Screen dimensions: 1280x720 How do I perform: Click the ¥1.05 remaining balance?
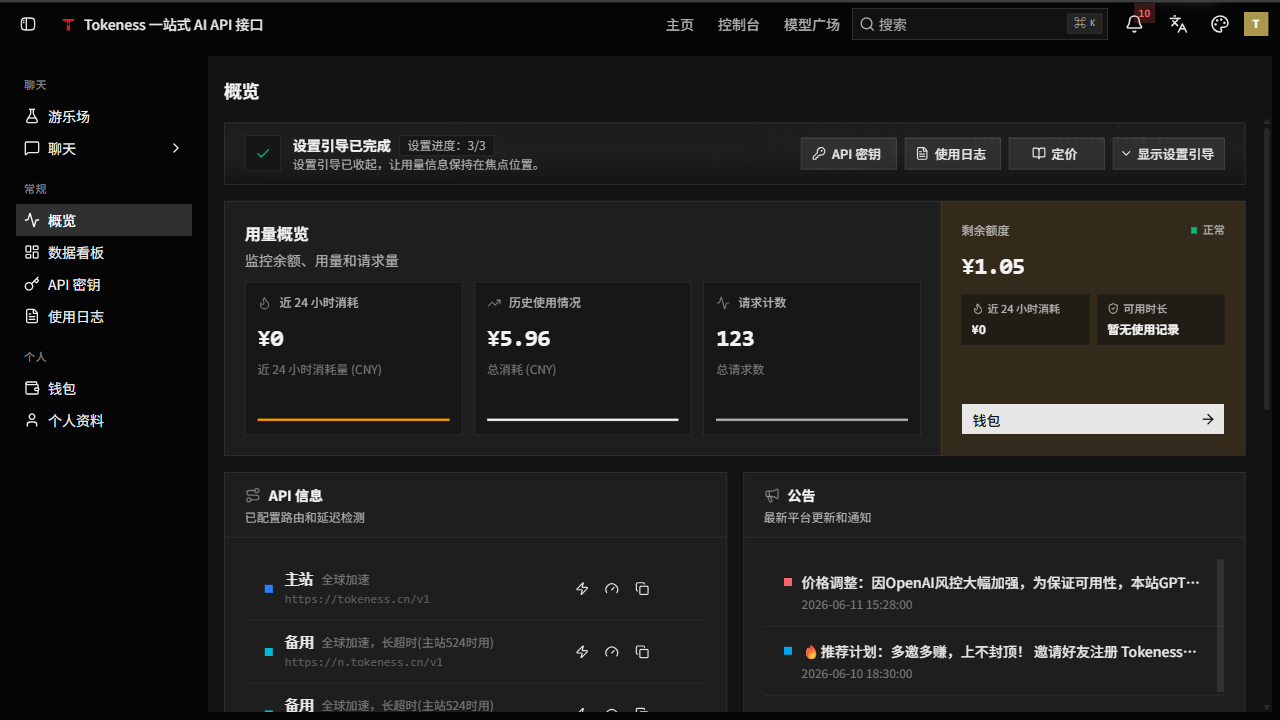tap(993, 267)
